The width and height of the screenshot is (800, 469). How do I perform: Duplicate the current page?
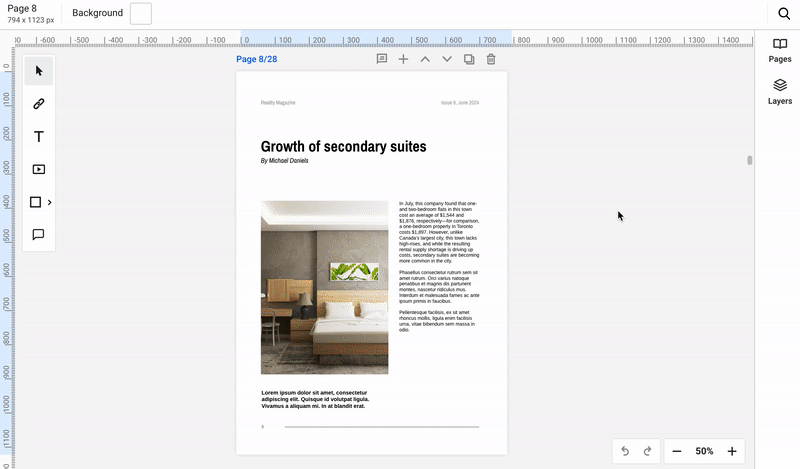point(469,59)
